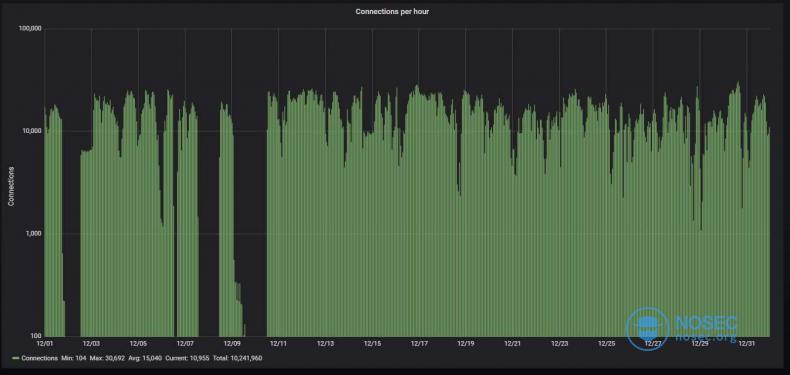Select the 12/15 x-axis date label
The image size is (790, 375).
click(372, 344)
